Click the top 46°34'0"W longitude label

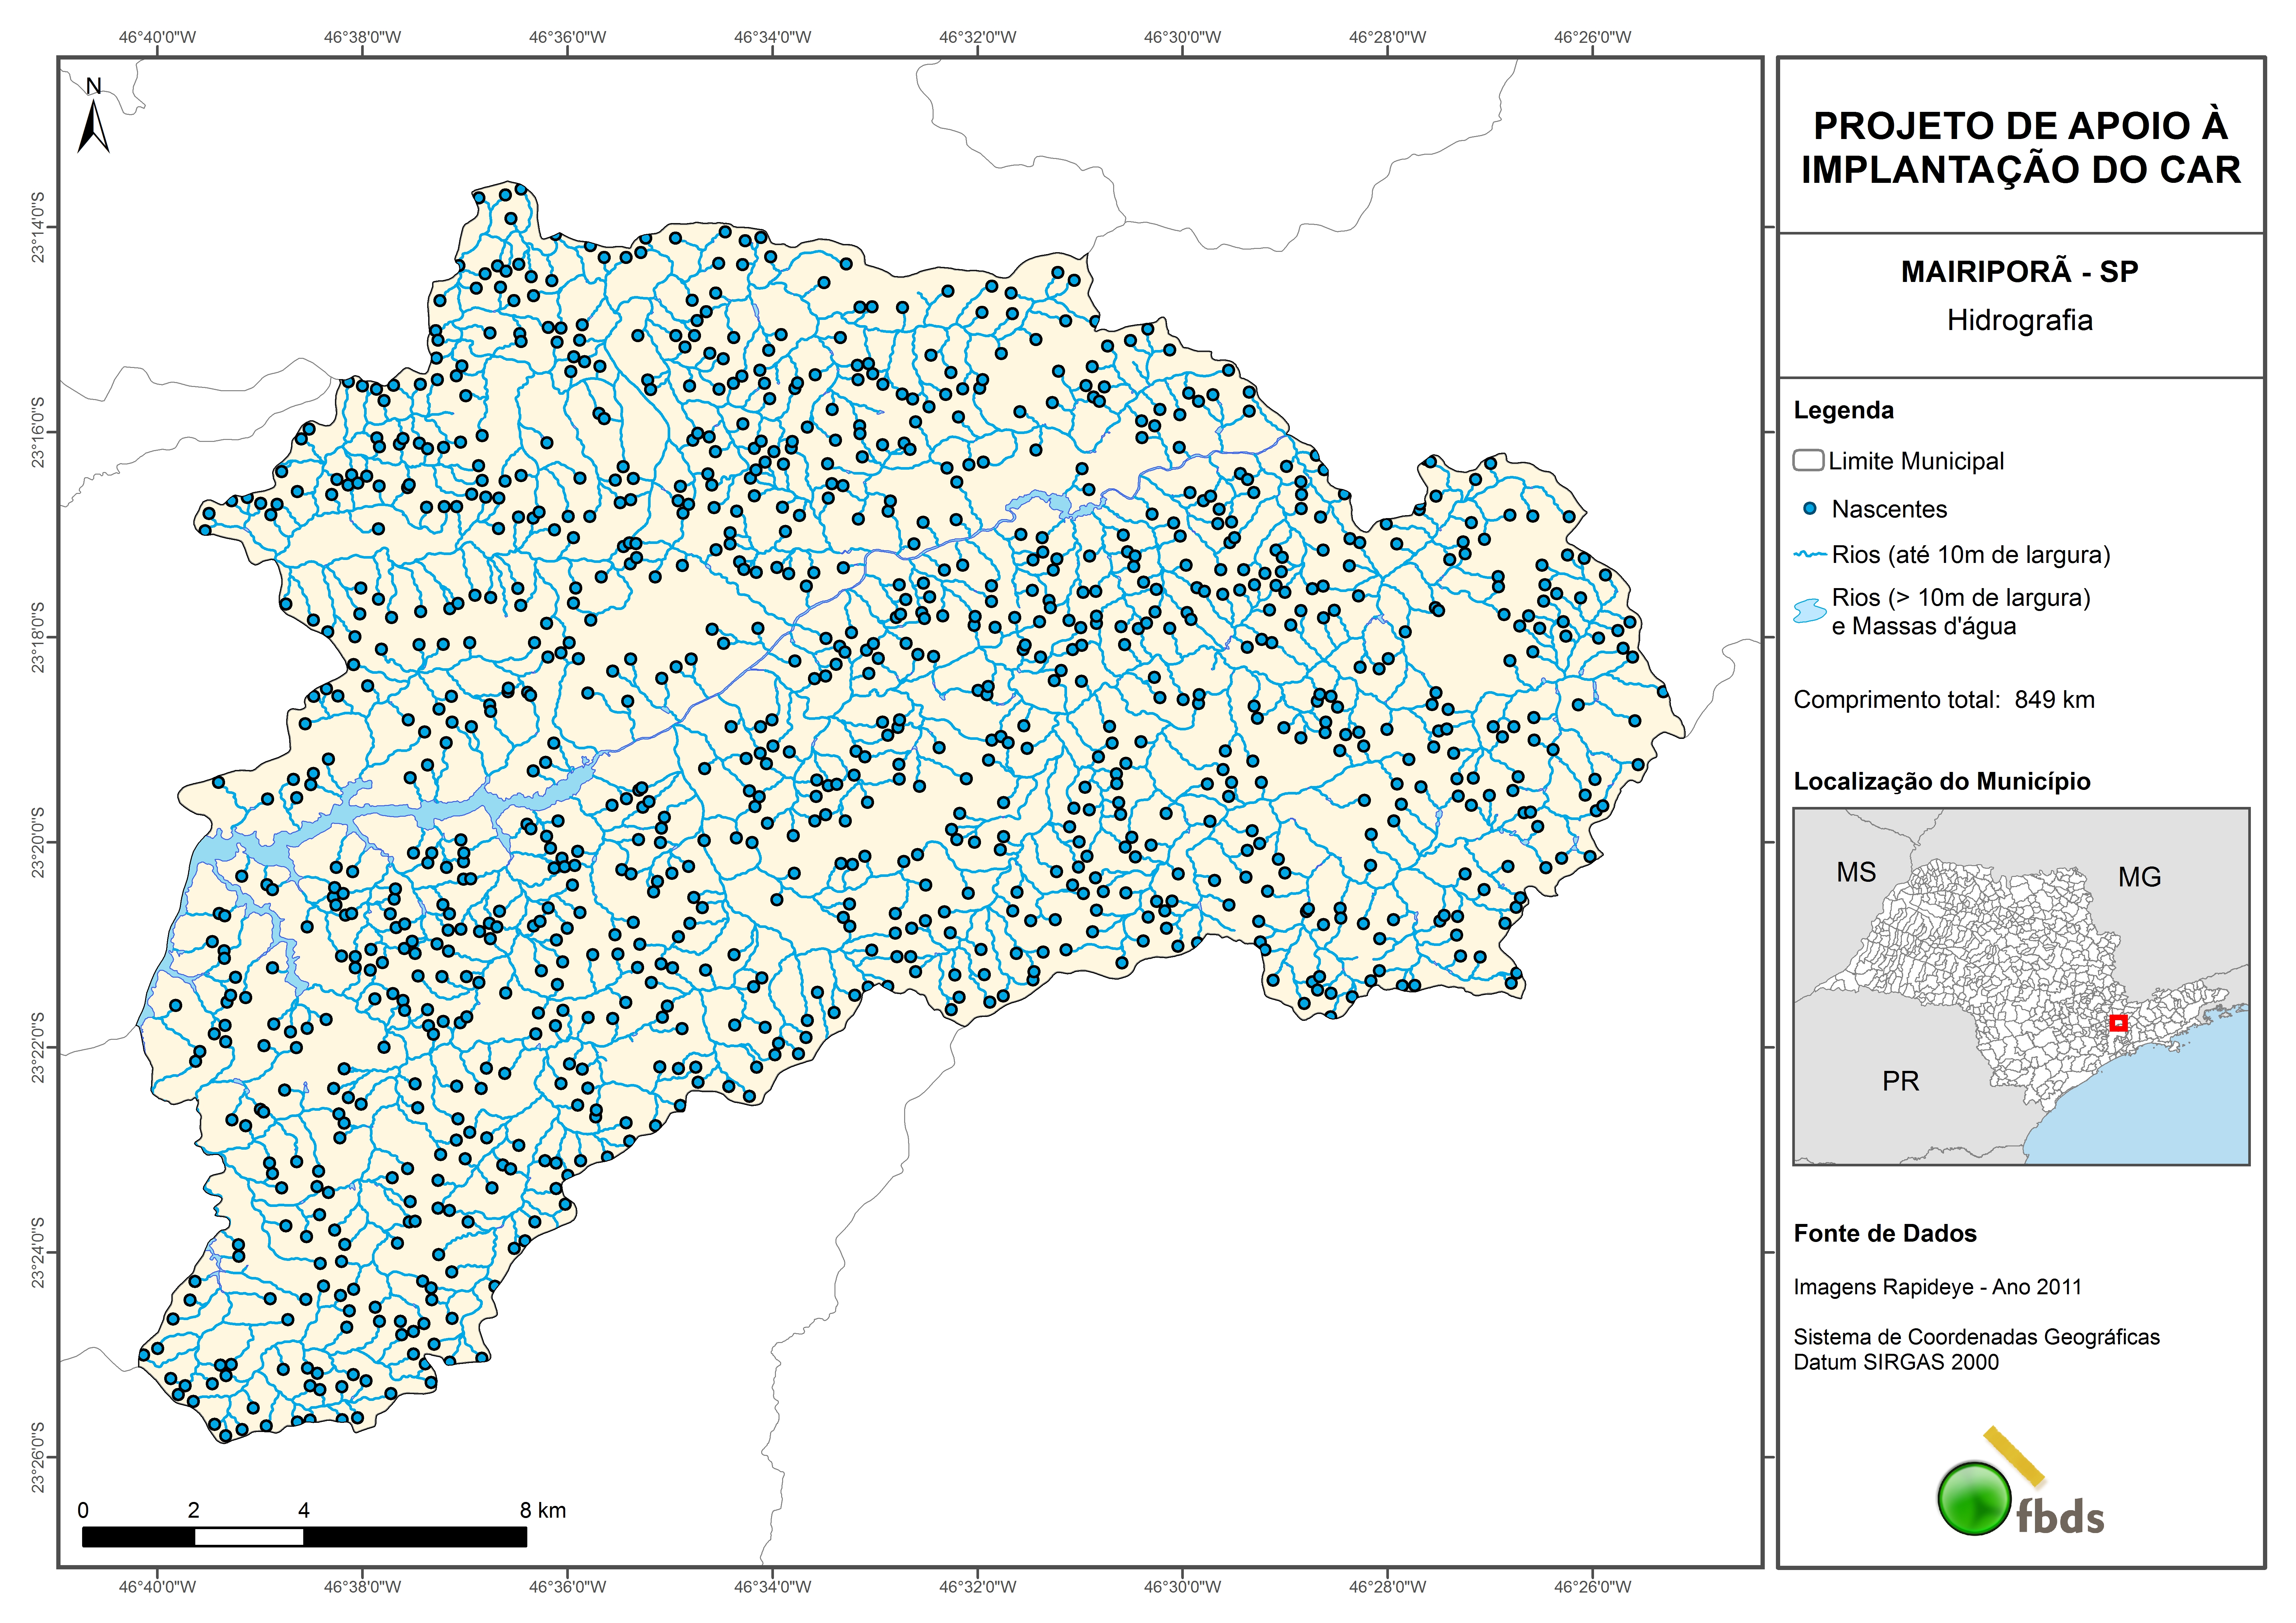772,37
